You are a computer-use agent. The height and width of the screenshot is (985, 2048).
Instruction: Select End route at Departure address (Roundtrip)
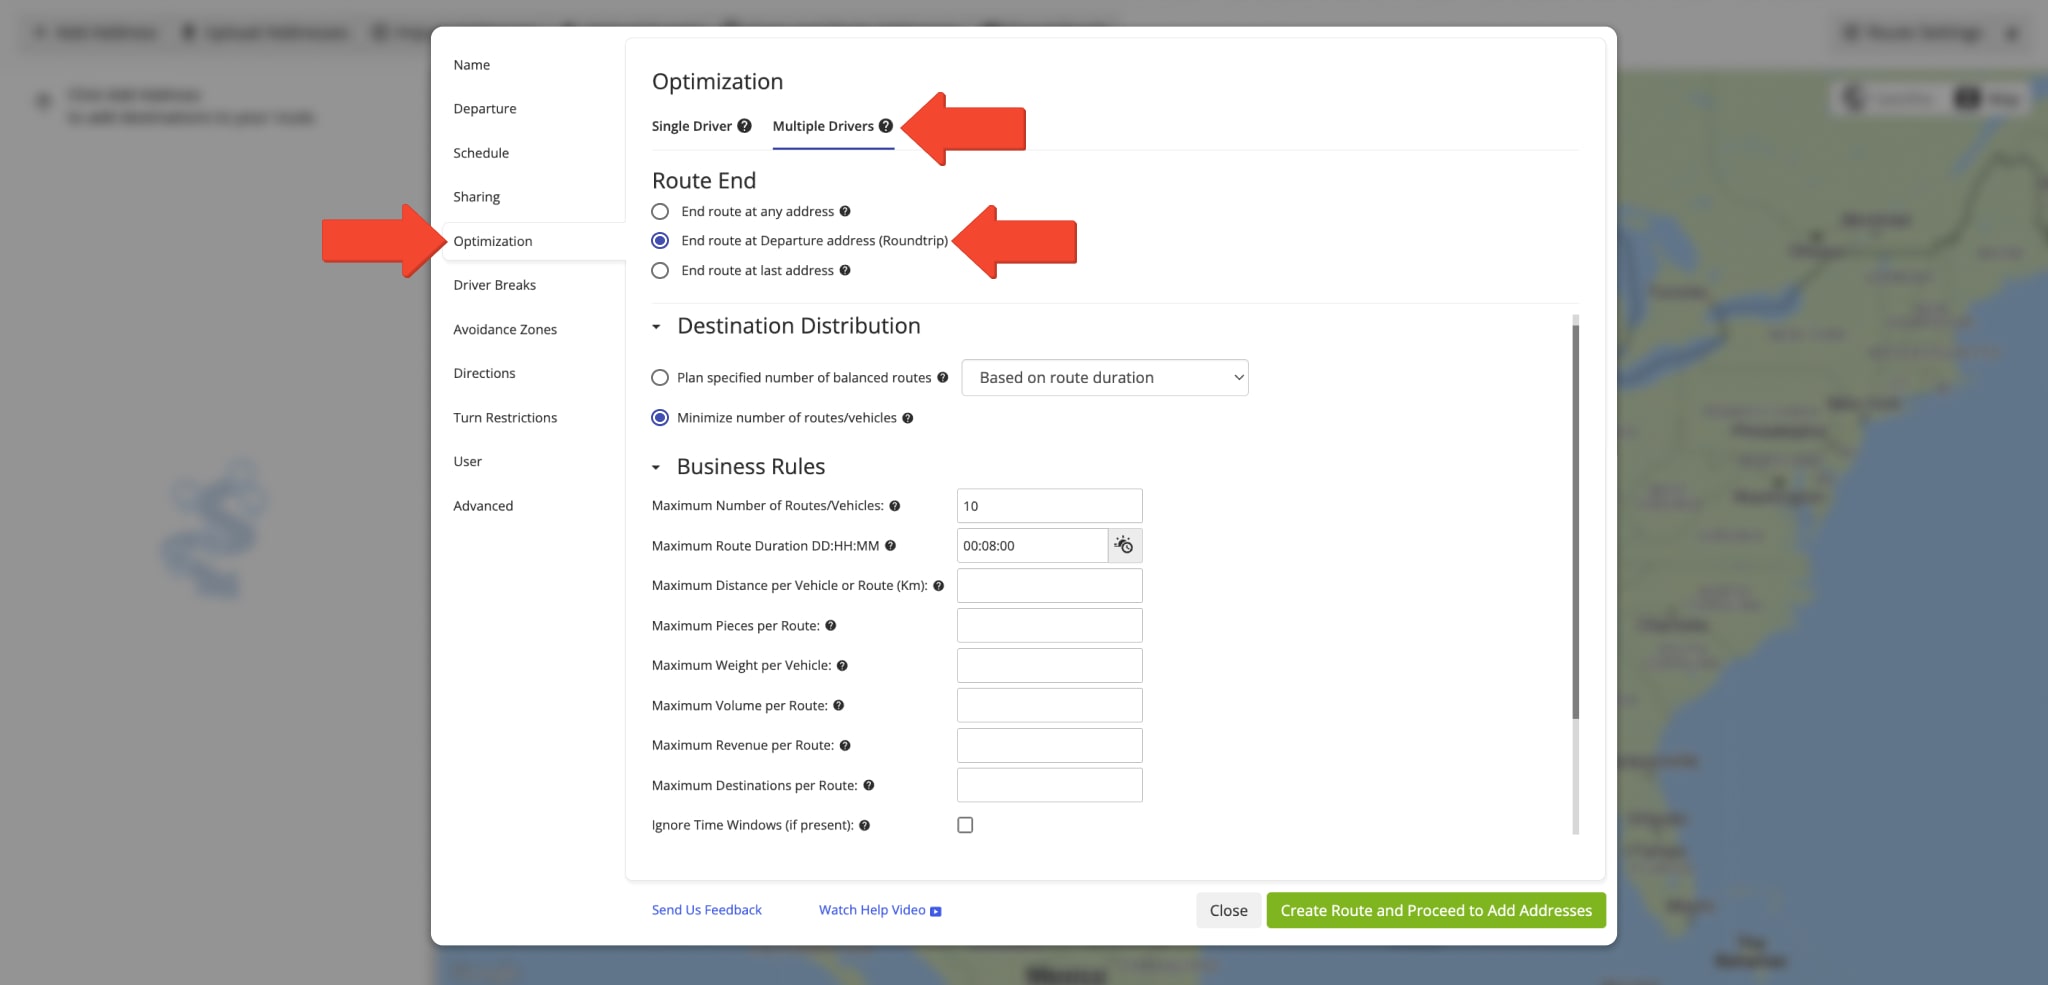660,240
